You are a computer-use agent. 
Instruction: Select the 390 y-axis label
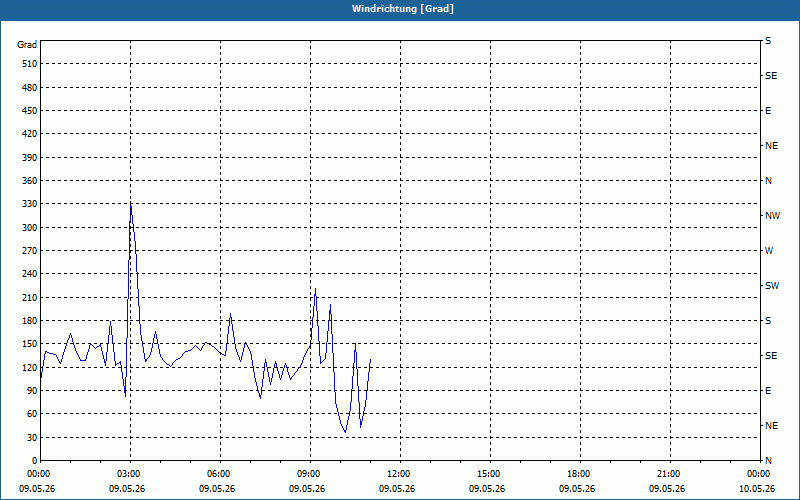point(29,158)
